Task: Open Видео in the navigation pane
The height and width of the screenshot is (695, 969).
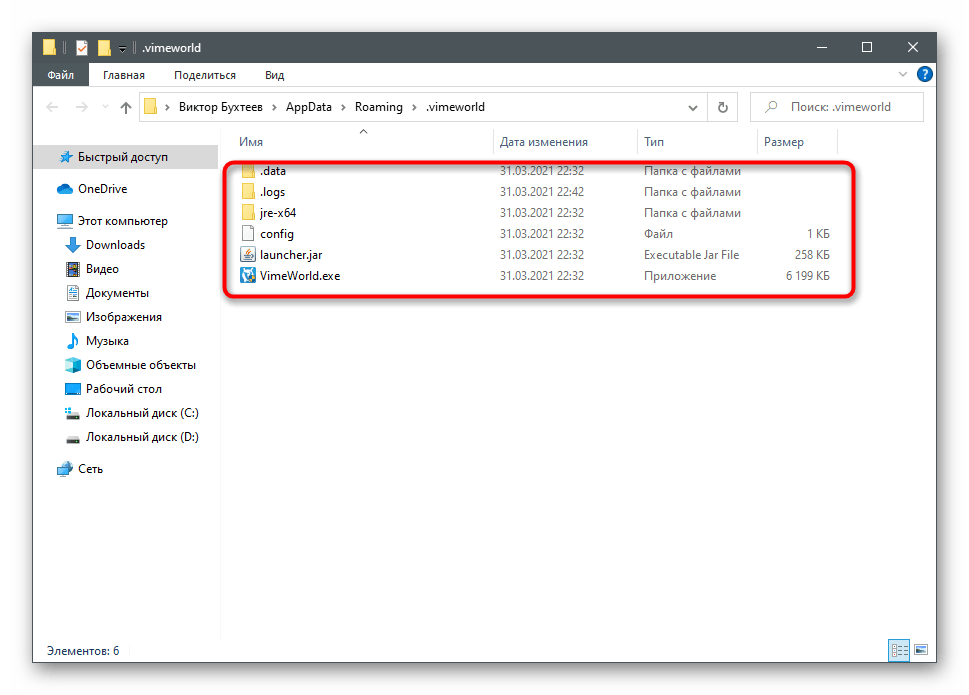Action: pos(102,269)
